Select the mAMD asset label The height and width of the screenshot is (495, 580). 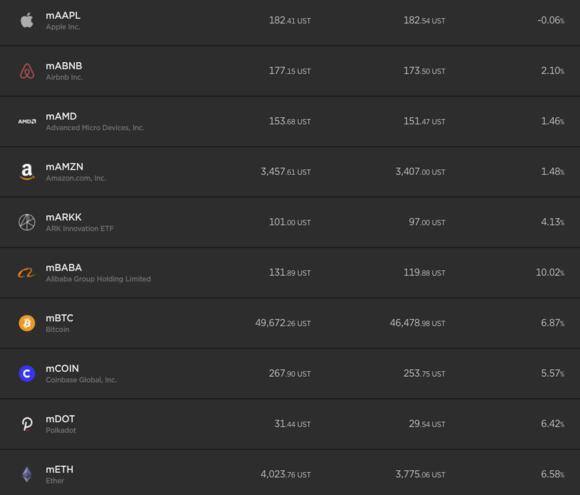(x=61, y=116)
